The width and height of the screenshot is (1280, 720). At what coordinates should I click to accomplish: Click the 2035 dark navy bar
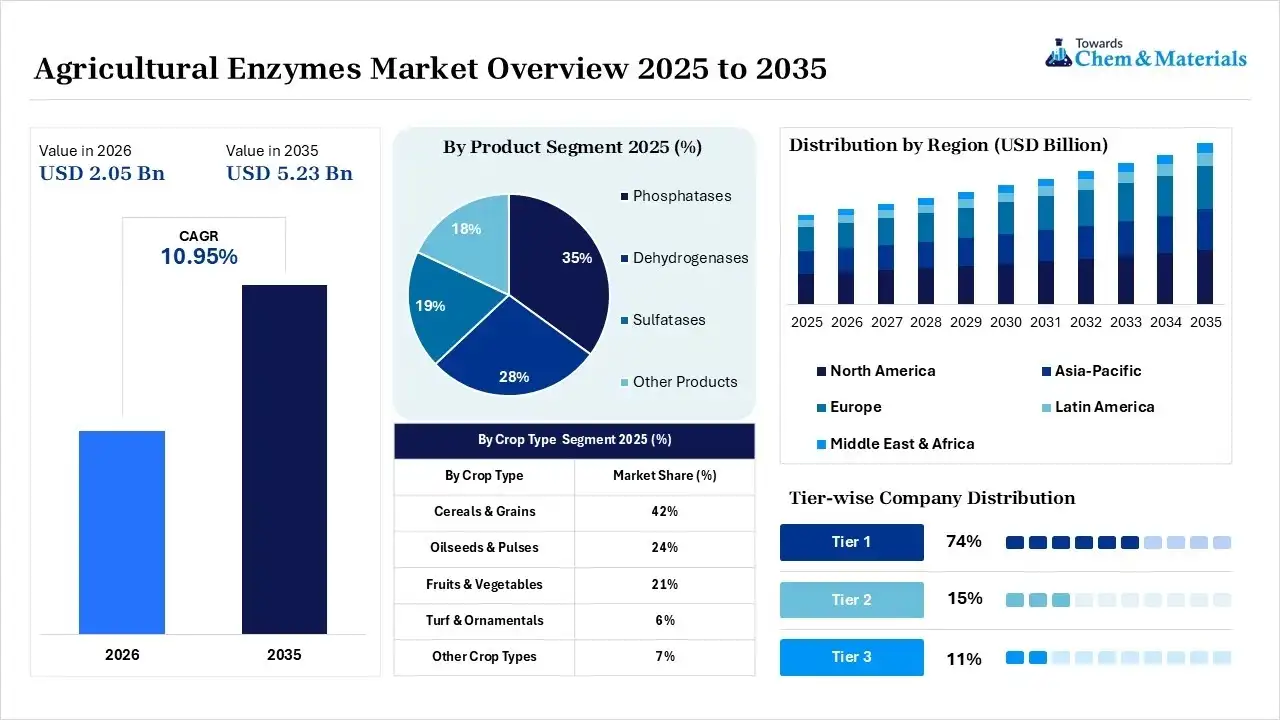pyautogui.click(x=284, y=459)
